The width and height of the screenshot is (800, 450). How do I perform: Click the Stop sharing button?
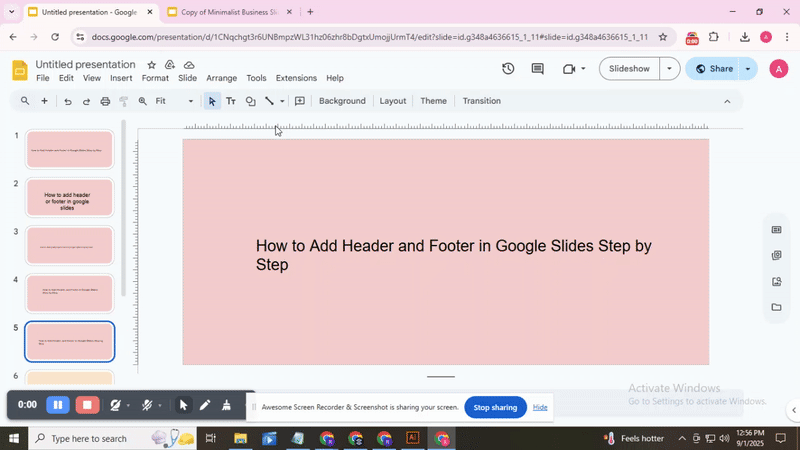[x=495, y=407]
